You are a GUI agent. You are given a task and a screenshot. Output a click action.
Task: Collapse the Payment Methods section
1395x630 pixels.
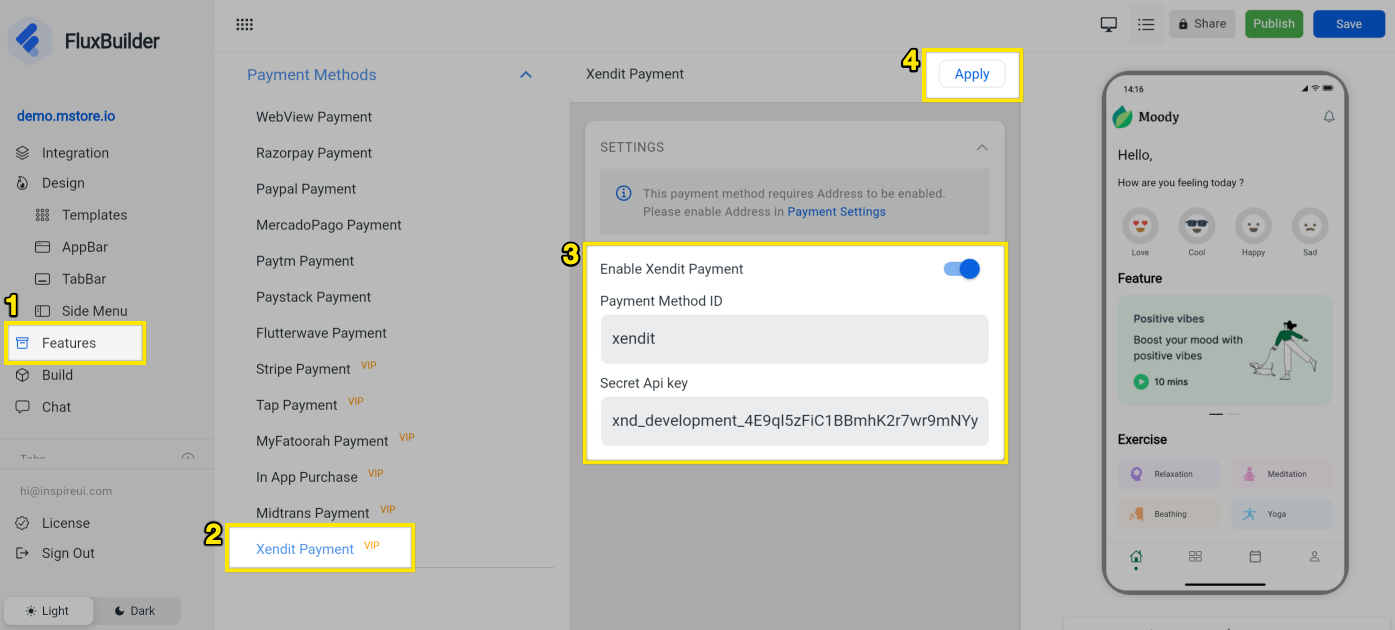click(x=526, y=75)
